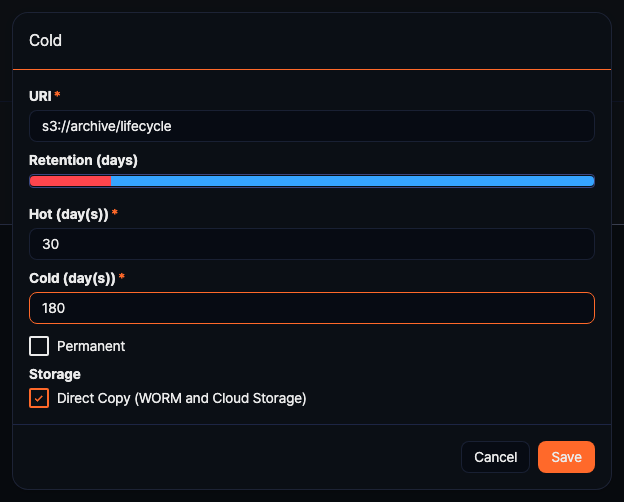Uncheck the Direct Copy checkbox
The width and height of the screenshot is (624, 502).
pos(39,398)
